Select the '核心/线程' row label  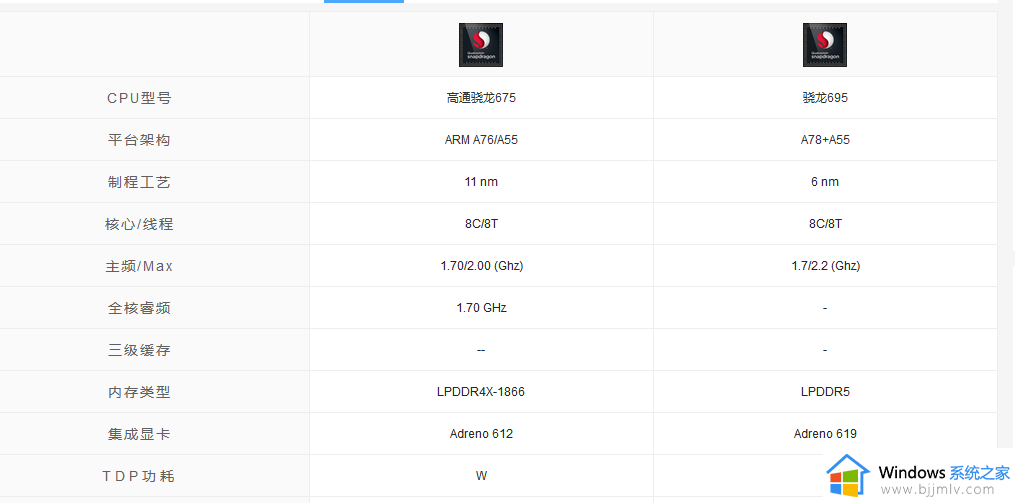click(x=139, y=224)
